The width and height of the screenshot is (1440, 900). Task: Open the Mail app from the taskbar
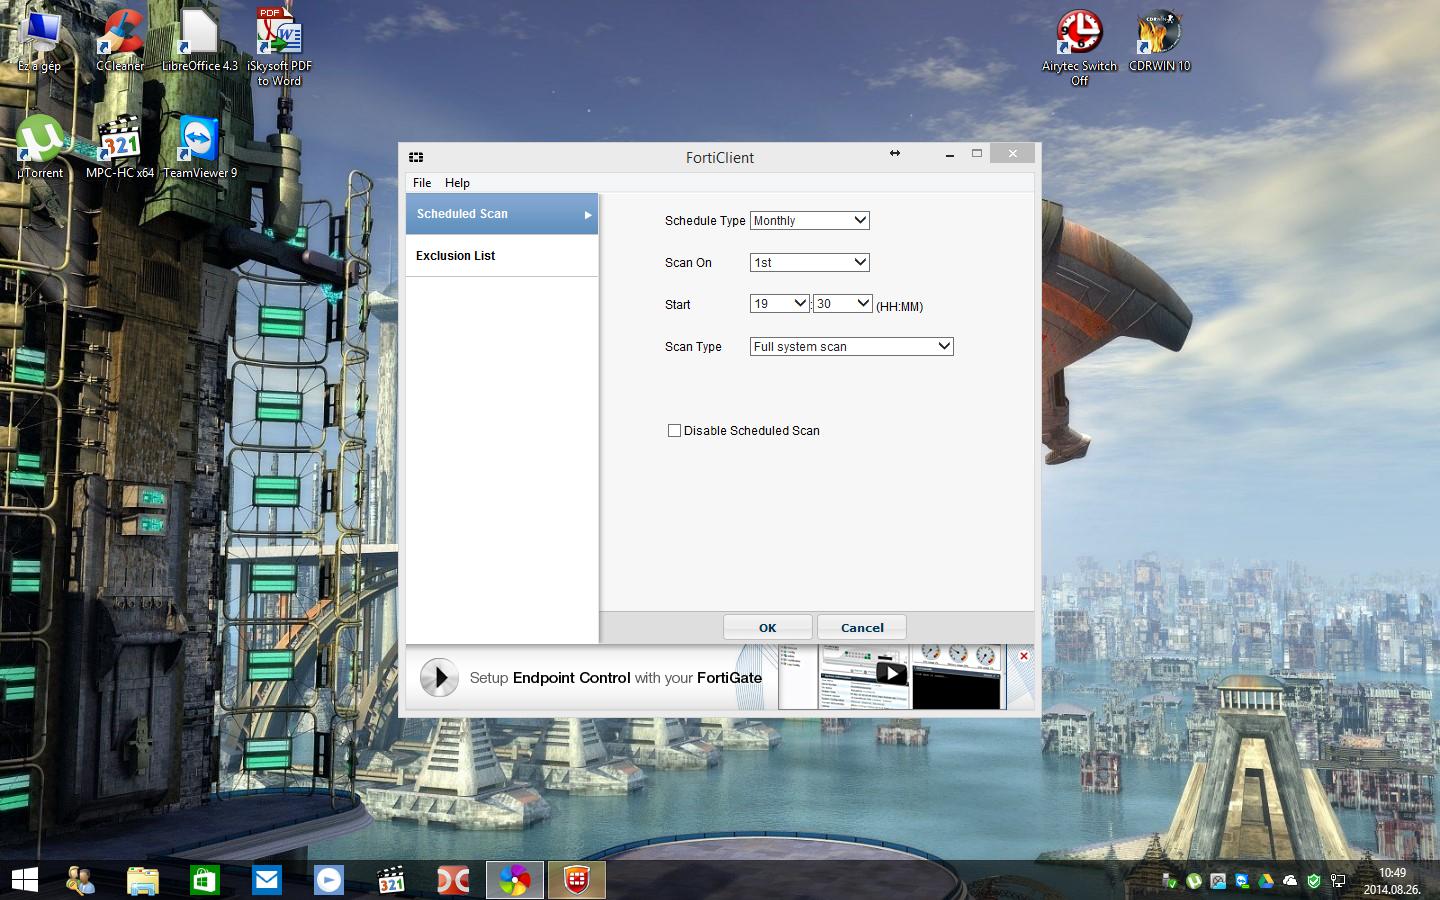[x=267, y=880]
